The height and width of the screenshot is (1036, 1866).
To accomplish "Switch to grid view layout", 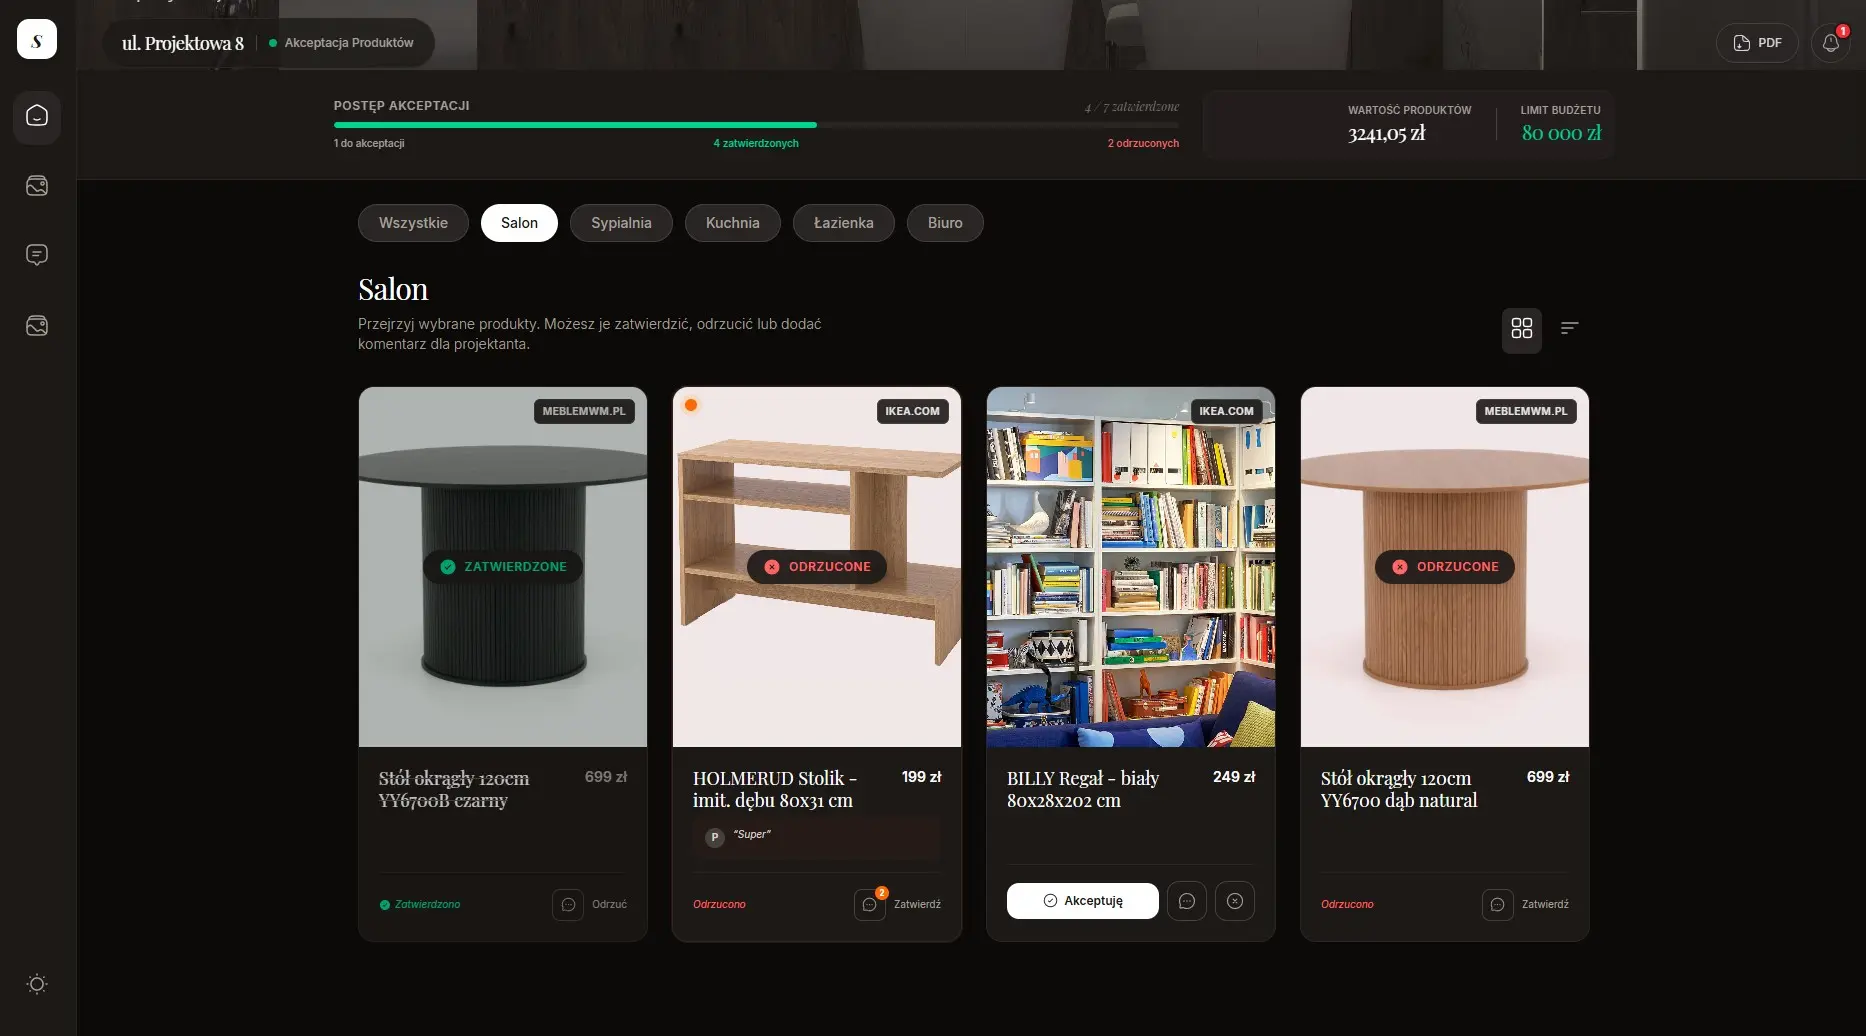I will (x=1521, y=329).
